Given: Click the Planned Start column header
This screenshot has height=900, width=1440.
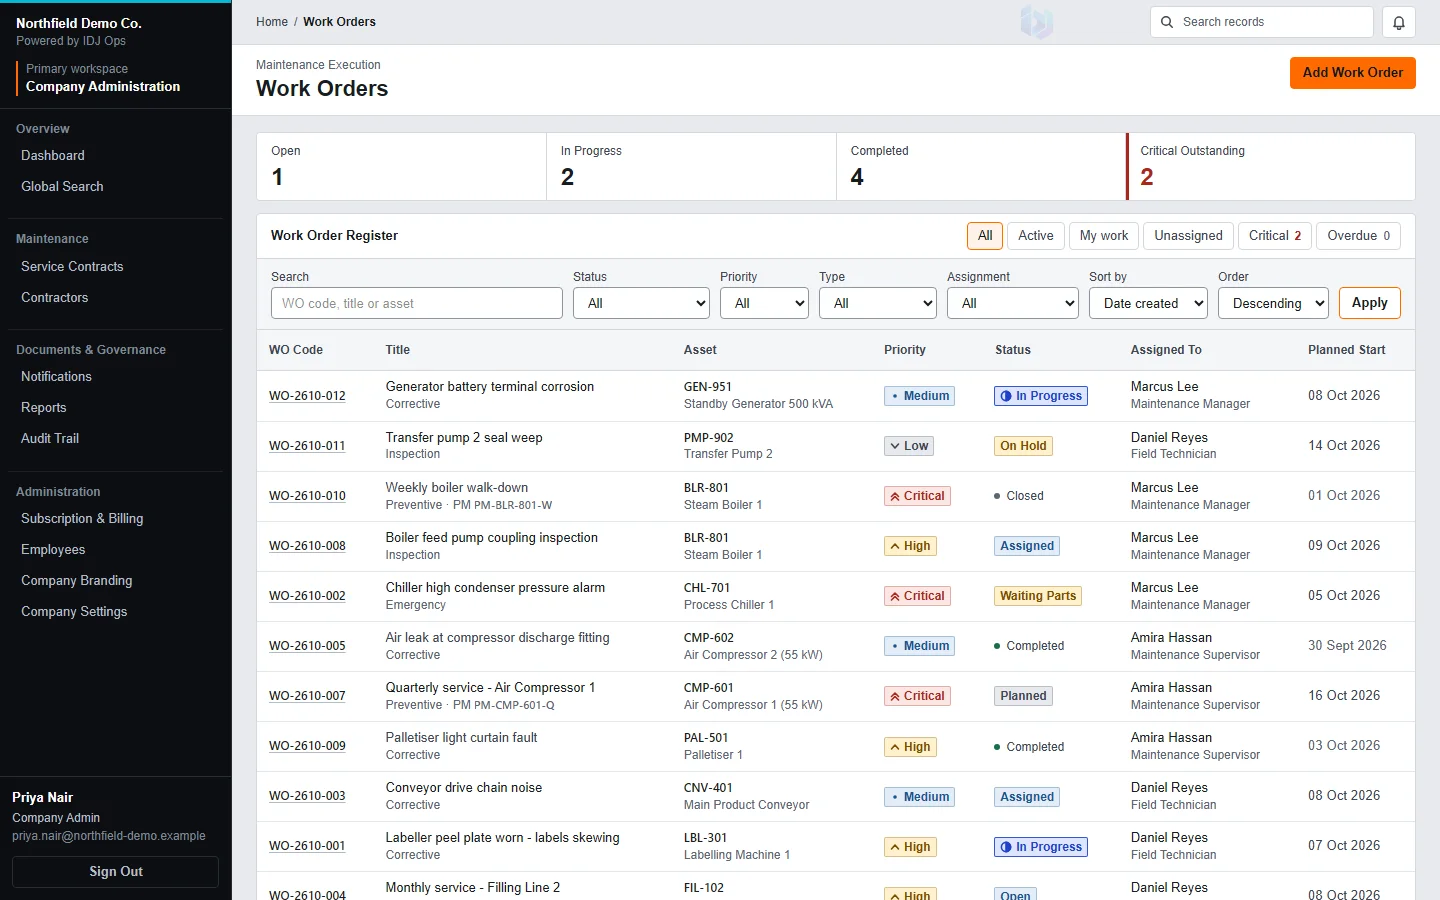Looking at the screenshot, I should (x=1346, y=350).
